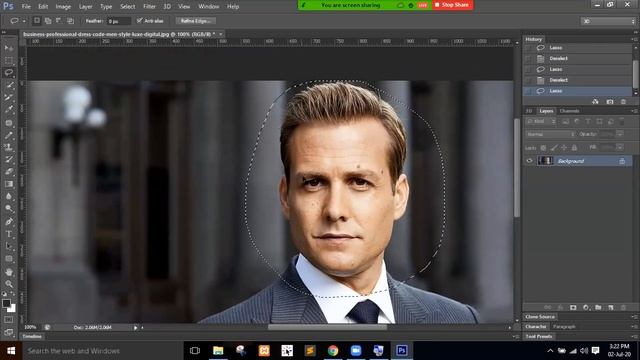Select the Quick Selection tool

tap(9, 85)
